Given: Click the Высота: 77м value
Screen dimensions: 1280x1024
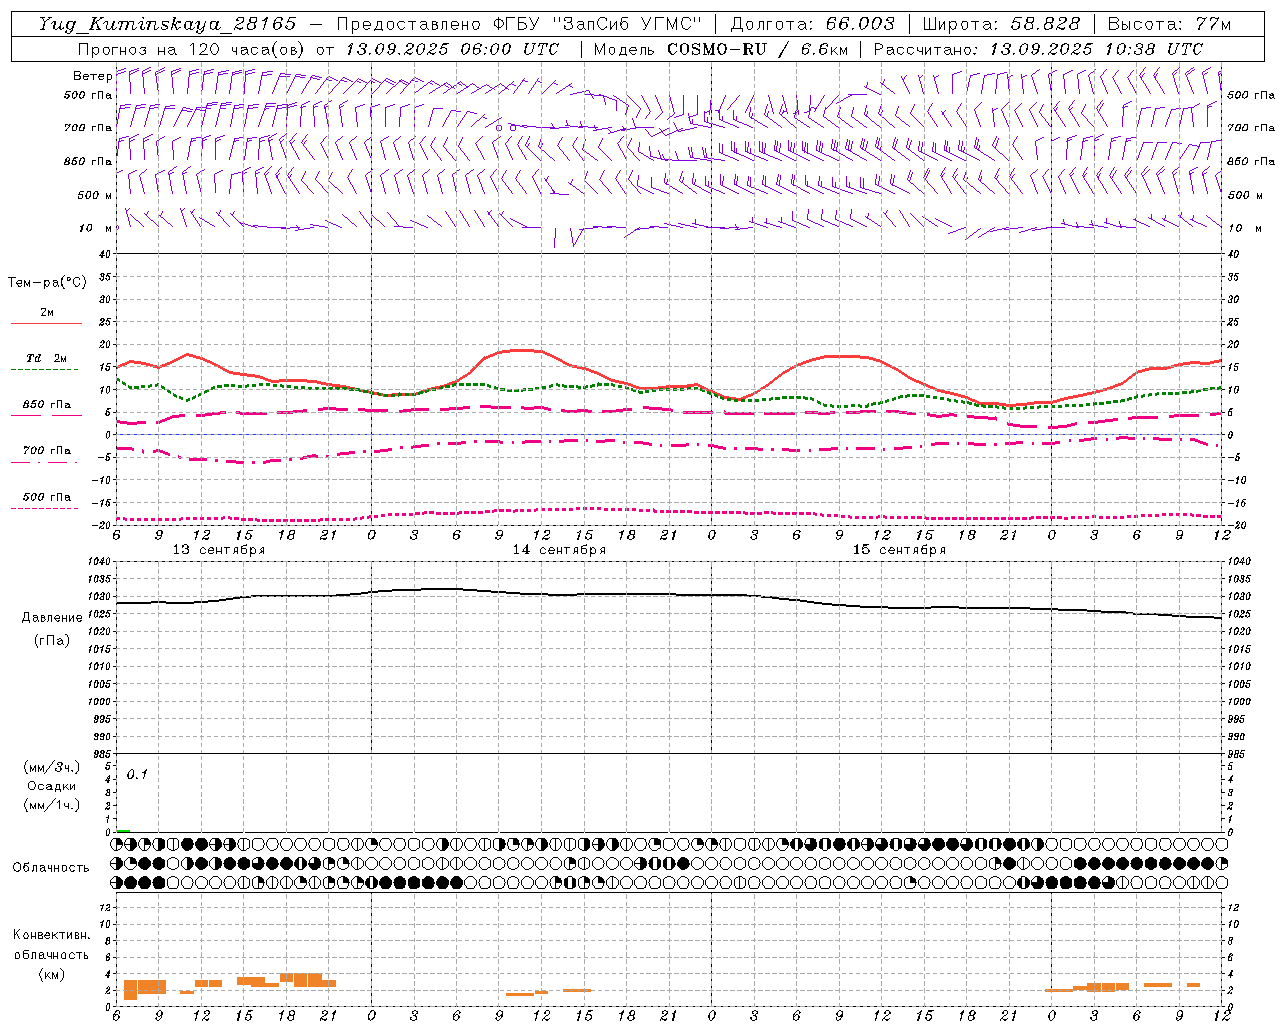Looking at the screenshot, I should 1169,24.
